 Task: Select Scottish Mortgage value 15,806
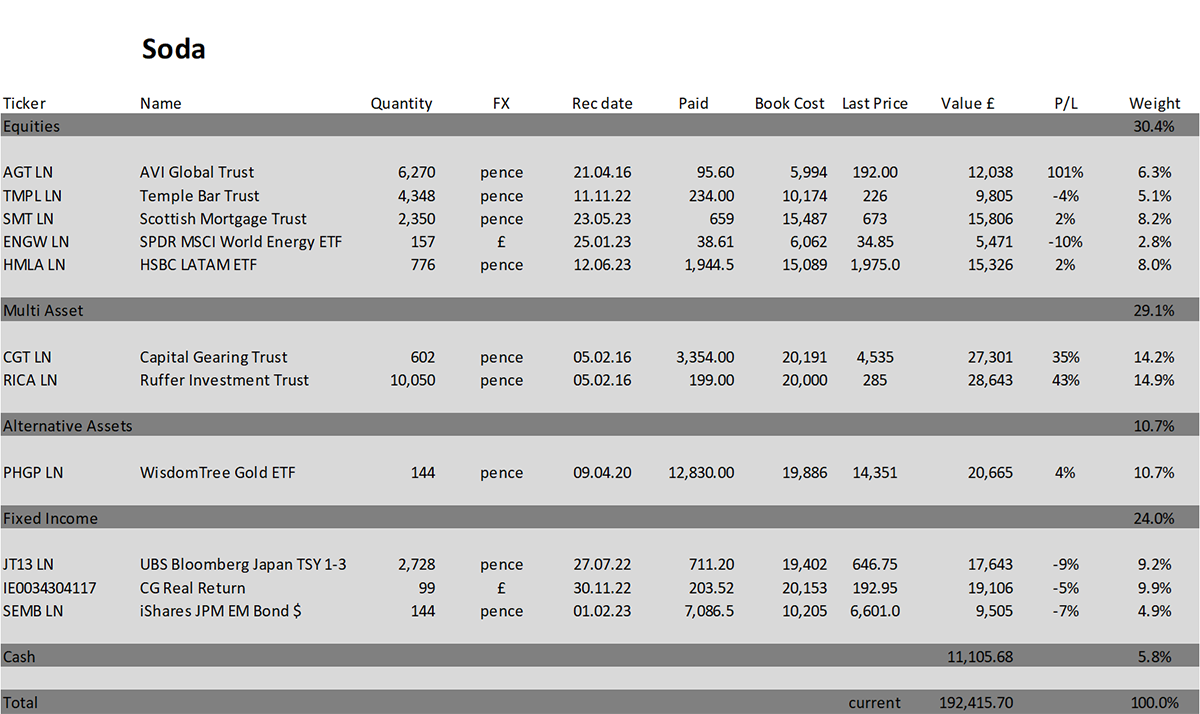point(991,219)
